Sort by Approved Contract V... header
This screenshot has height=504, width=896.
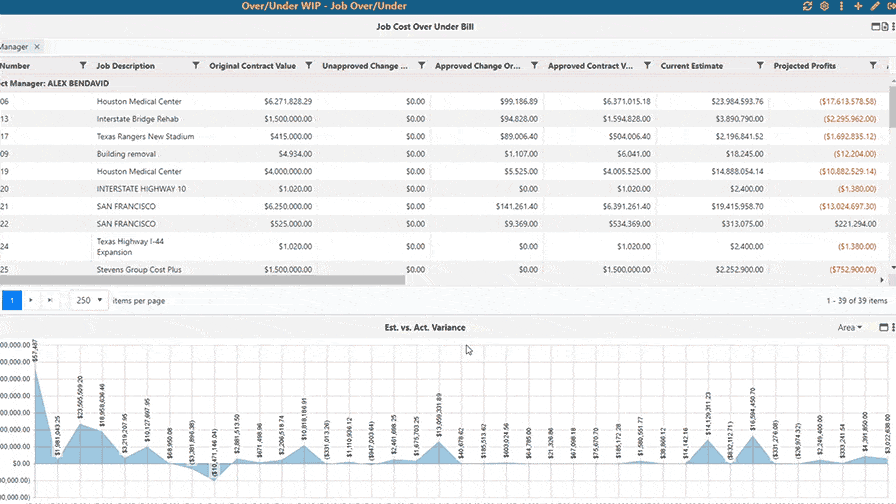click(590, 66)
